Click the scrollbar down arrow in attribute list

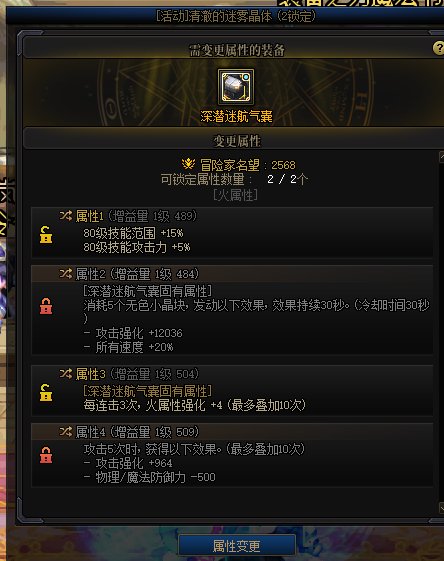441,507
